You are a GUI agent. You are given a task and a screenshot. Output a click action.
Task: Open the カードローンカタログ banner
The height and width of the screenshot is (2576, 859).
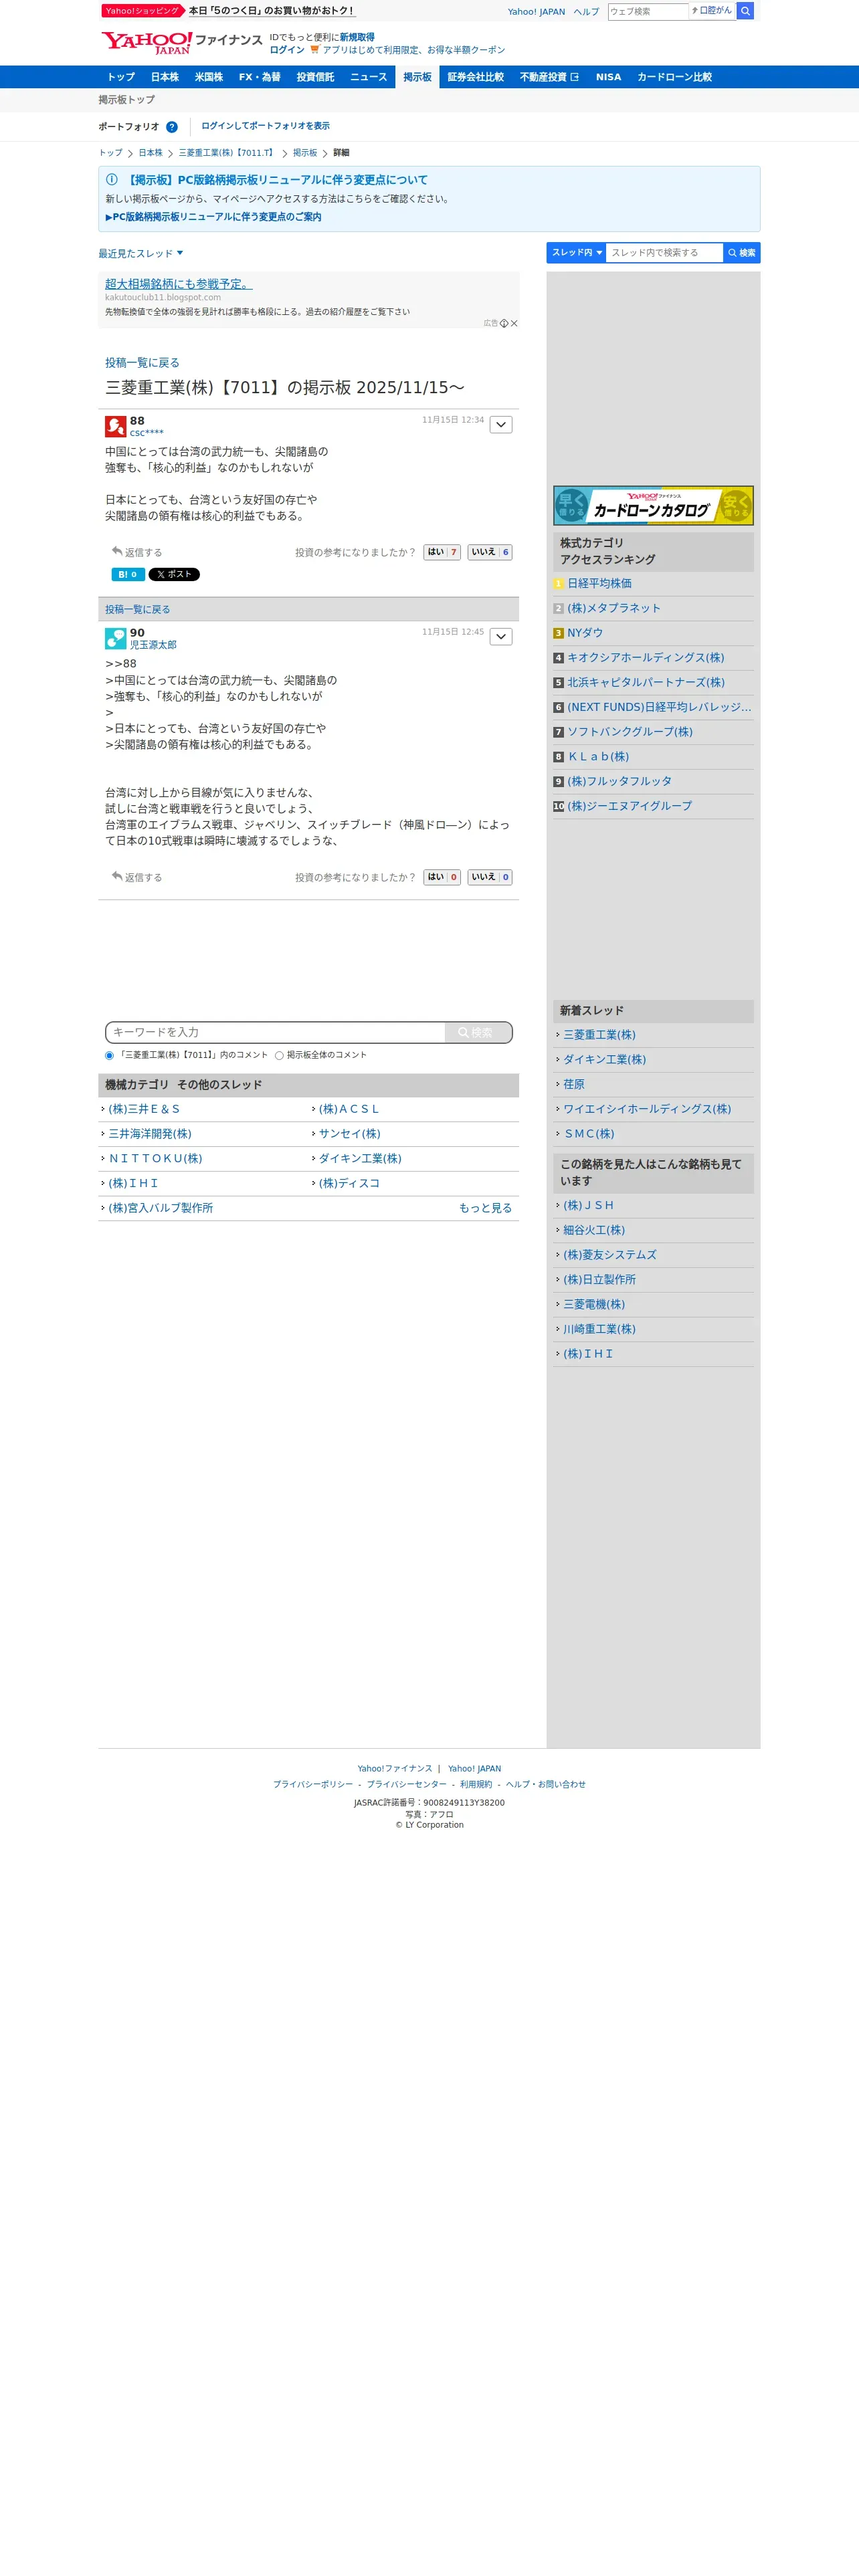point(653,506)
